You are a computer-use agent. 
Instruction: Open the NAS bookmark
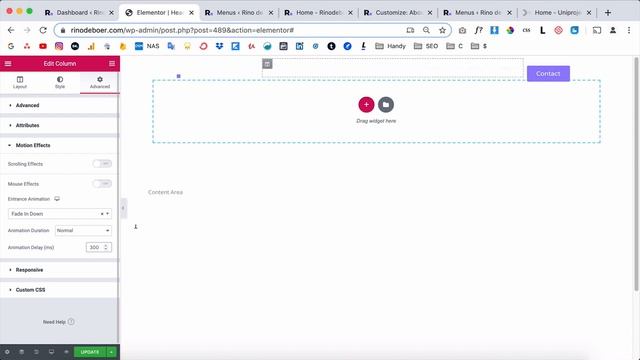pos(147,46)
